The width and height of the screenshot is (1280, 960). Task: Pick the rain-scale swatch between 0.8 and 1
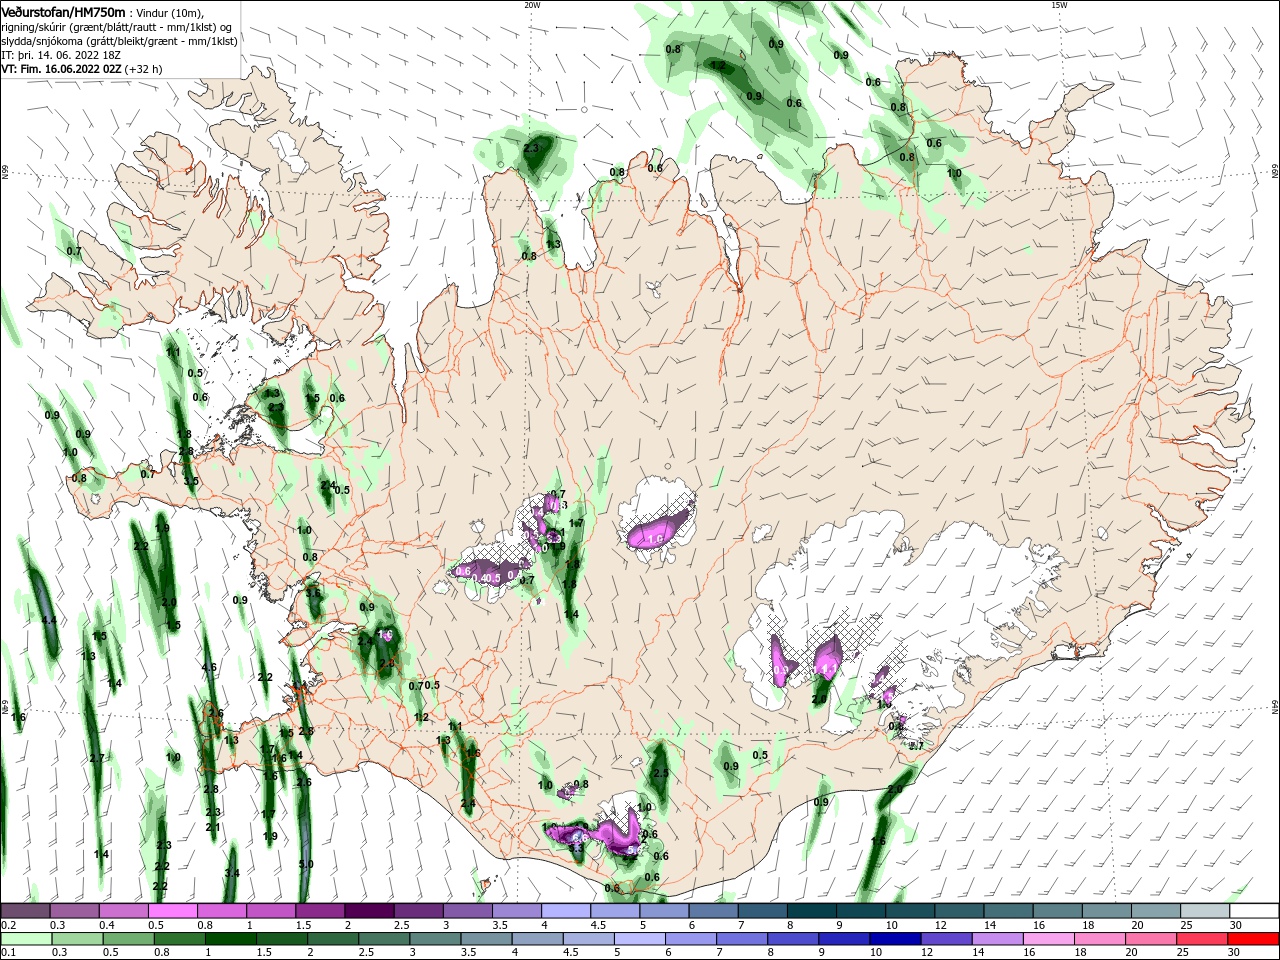point(180,939)
